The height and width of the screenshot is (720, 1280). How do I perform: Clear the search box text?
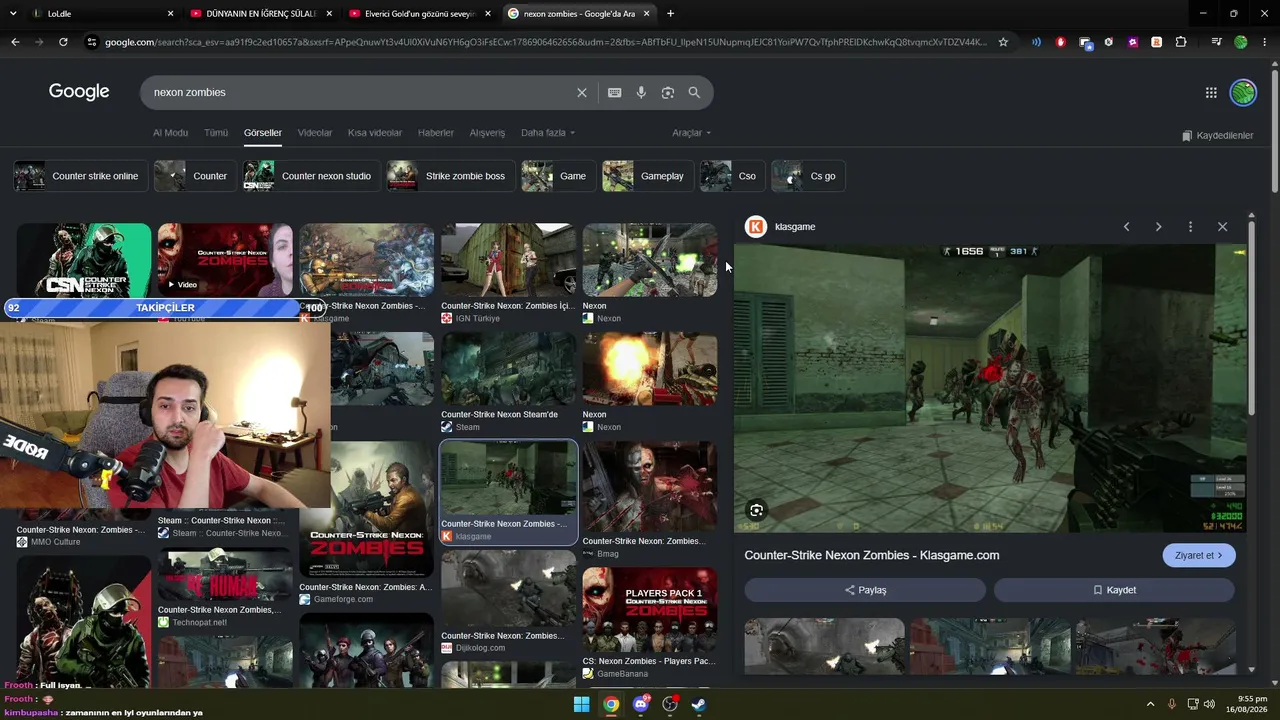[582, 92]
